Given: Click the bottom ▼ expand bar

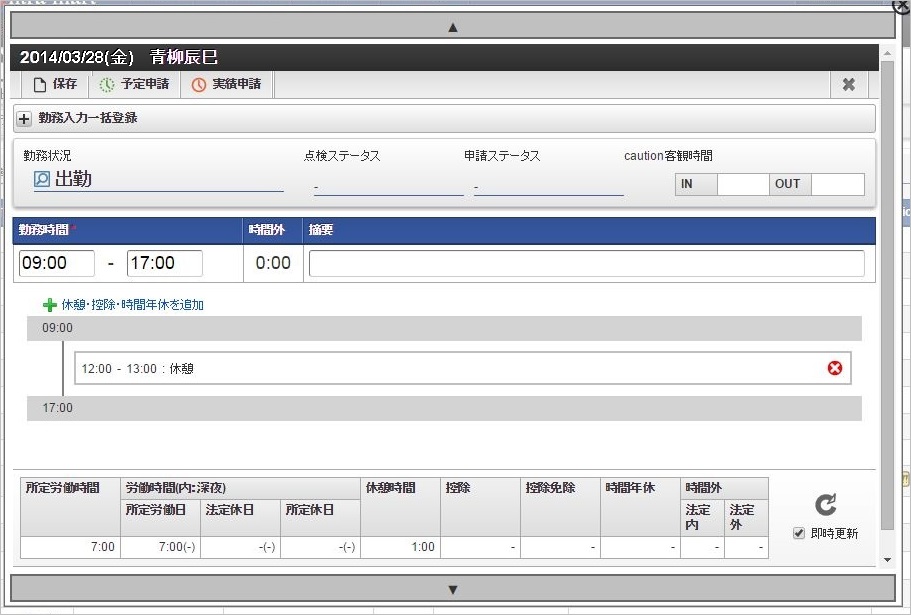Looking at the screenshot, I should coord(452,589).
